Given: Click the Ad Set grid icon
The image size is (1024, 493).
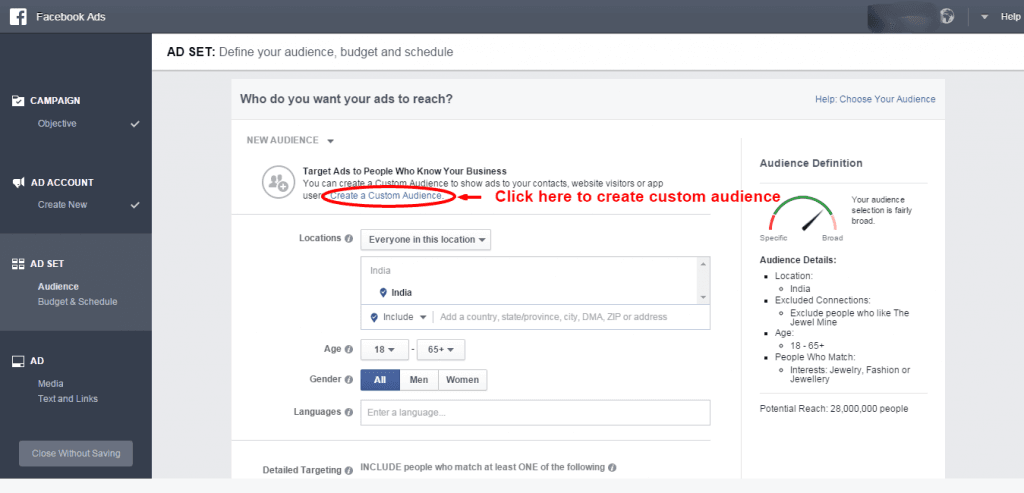Looking at the screenshot, I should [18, 264].
